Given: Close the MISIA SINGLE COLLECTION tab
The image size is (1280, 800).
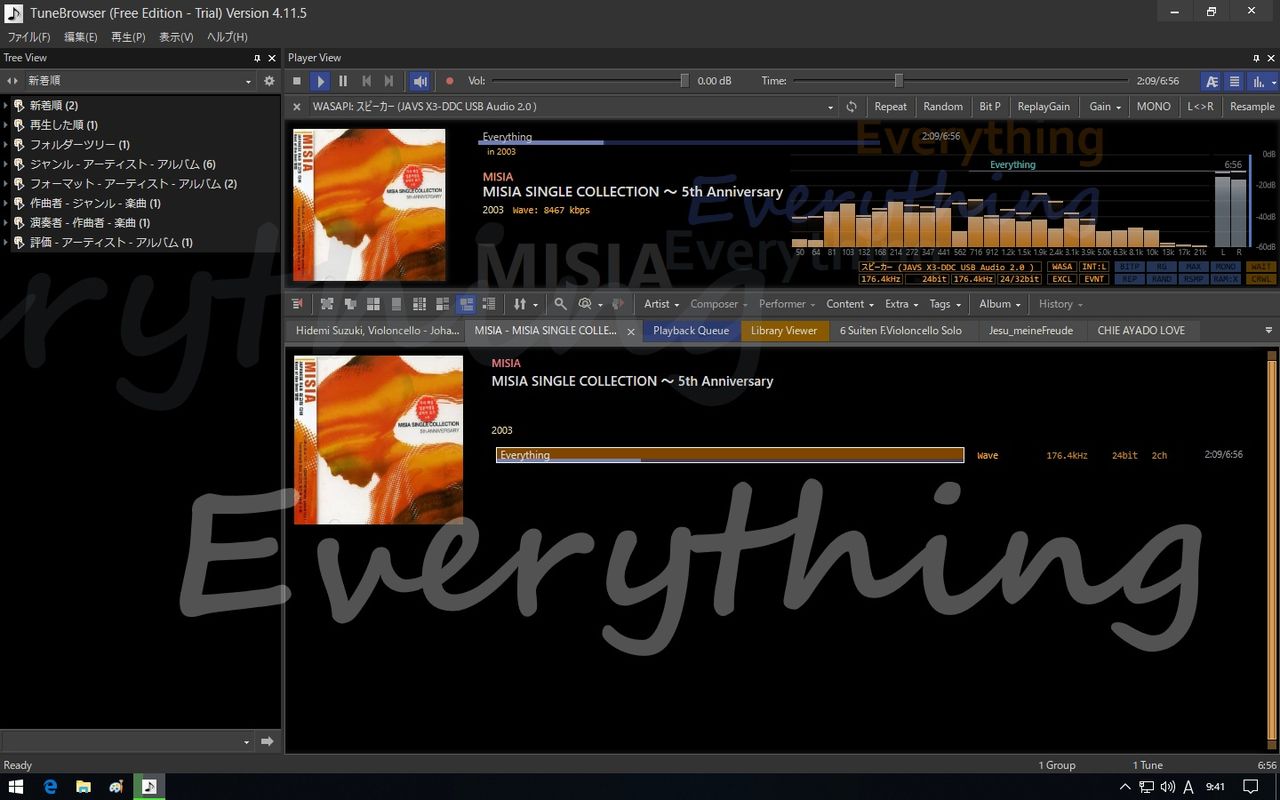Looking at the screenshot, I should (630, 331).
